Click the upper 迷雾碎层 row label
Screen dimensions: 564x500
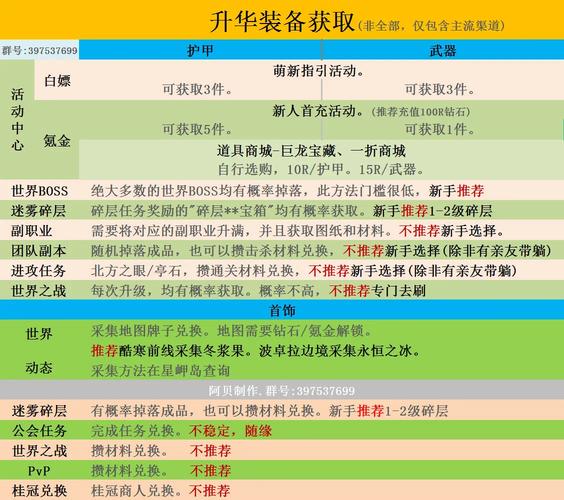pyautogui.click(x=38, y=210)
